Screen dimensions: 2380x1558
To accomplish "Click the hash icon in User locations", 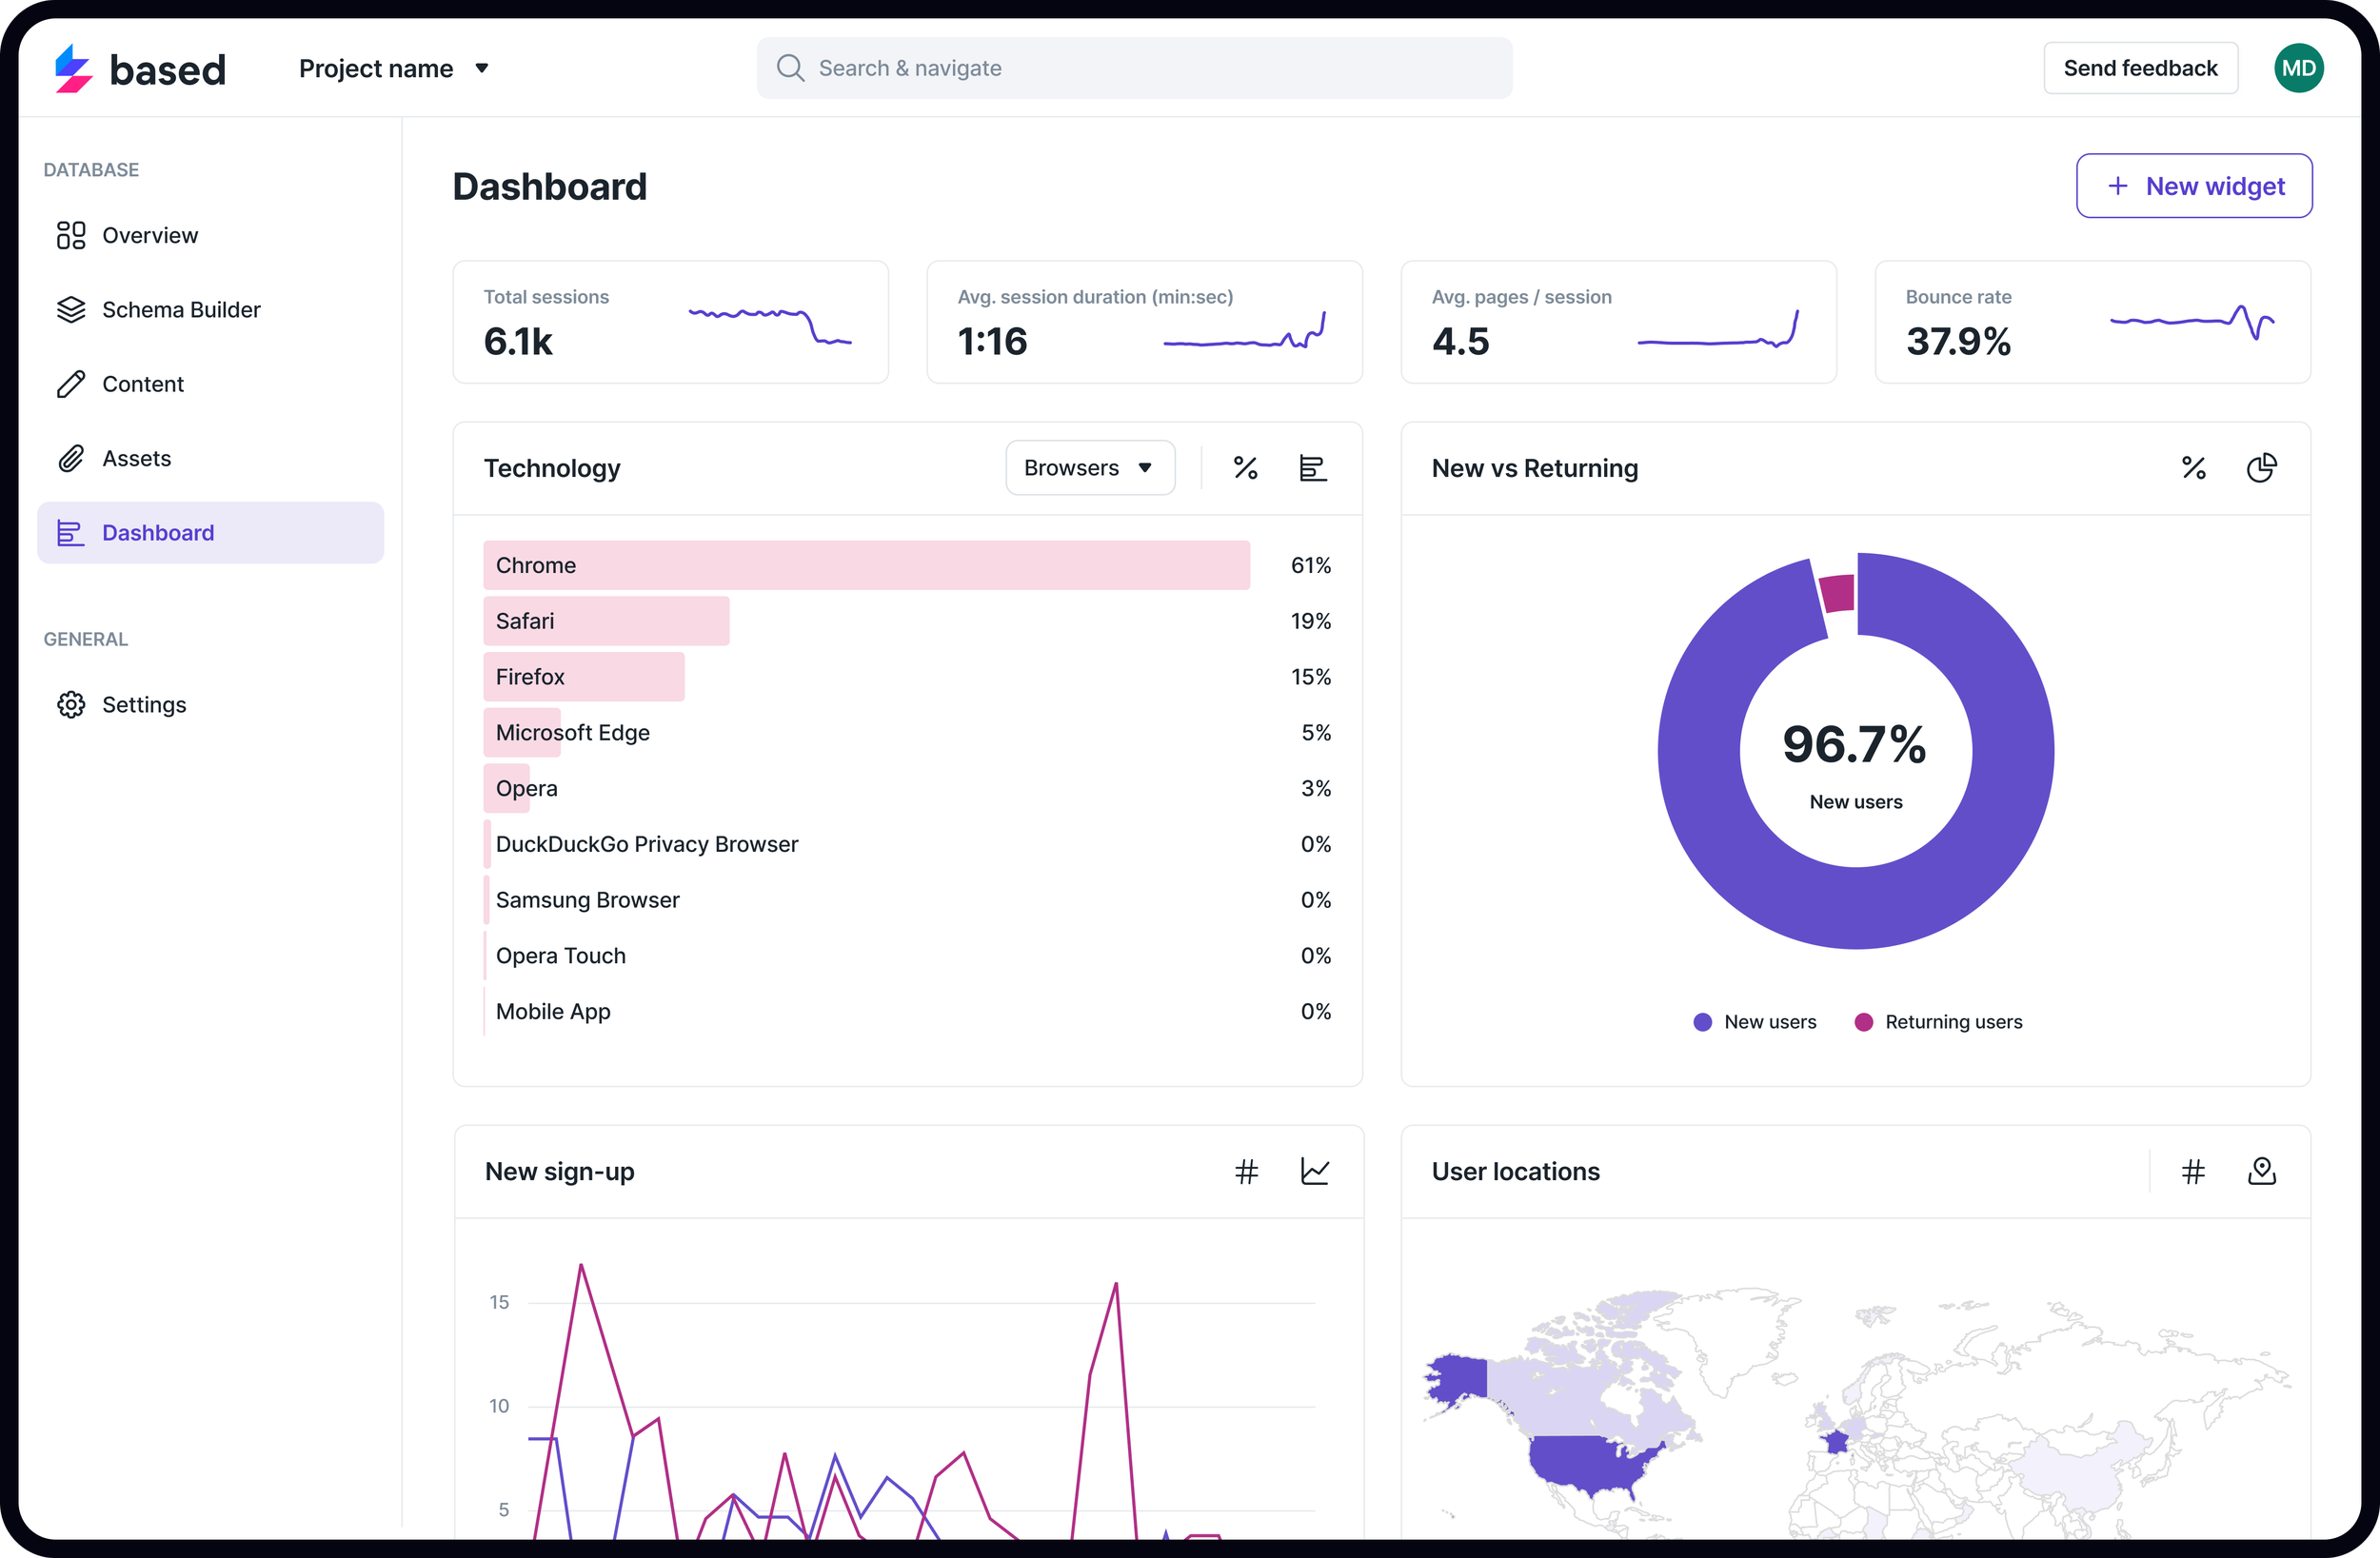I will coord(2193,1171).
